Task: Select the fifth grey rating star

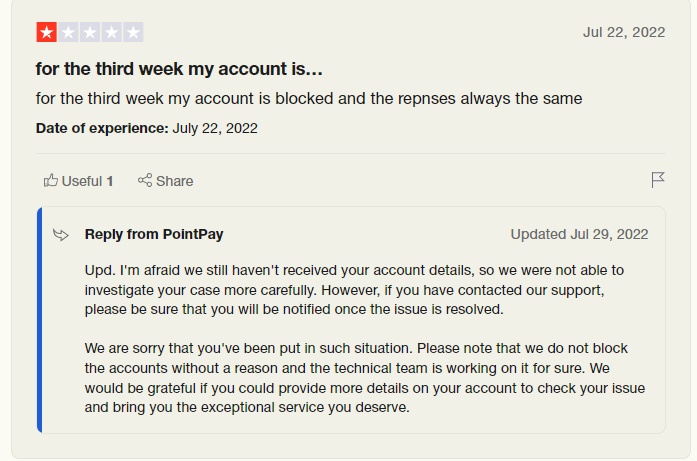Action: [x=133, y=32]
